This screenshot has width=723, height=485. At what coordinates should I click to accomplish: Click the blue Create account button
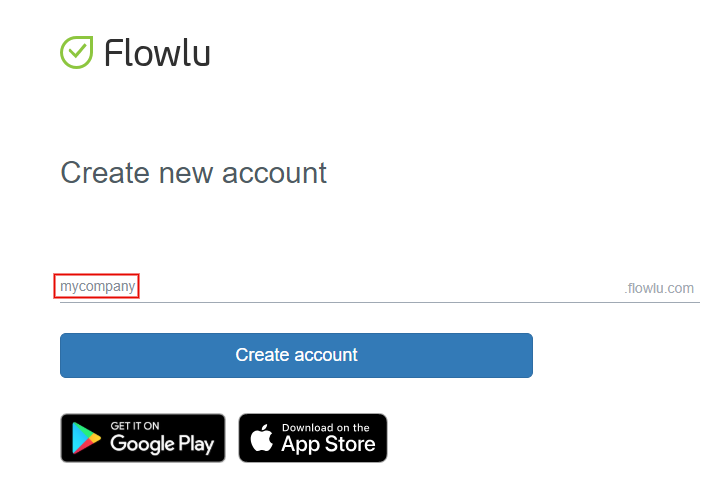click(x=296, y=355)
